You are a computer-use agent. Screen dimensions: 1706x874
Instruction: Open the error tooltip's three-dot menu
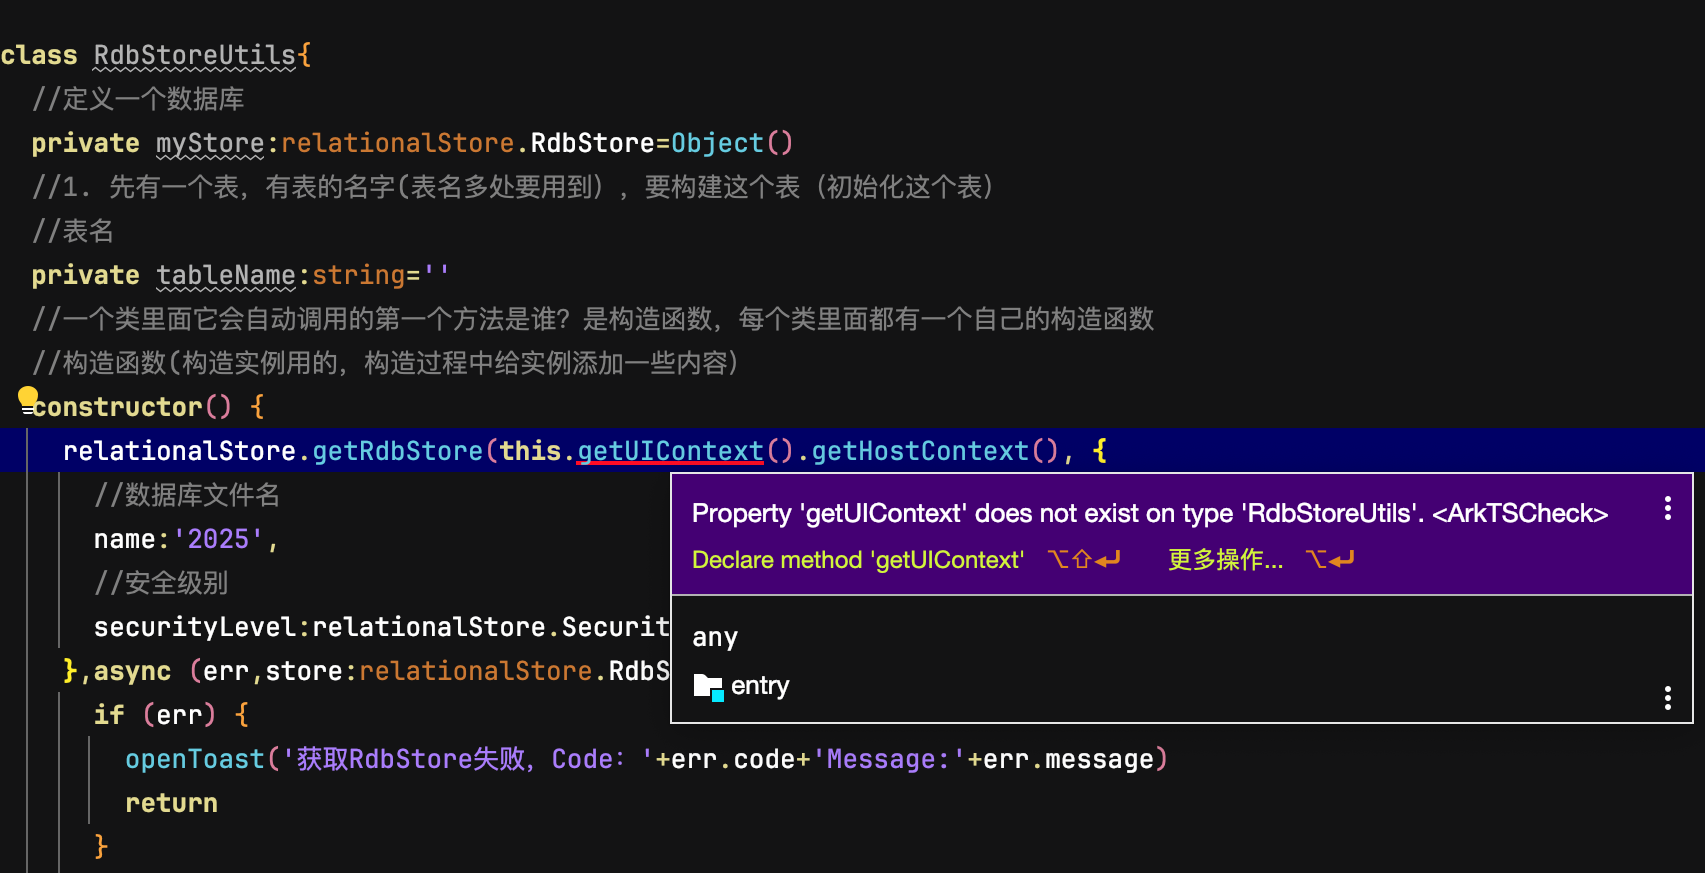click(1667, 509)
